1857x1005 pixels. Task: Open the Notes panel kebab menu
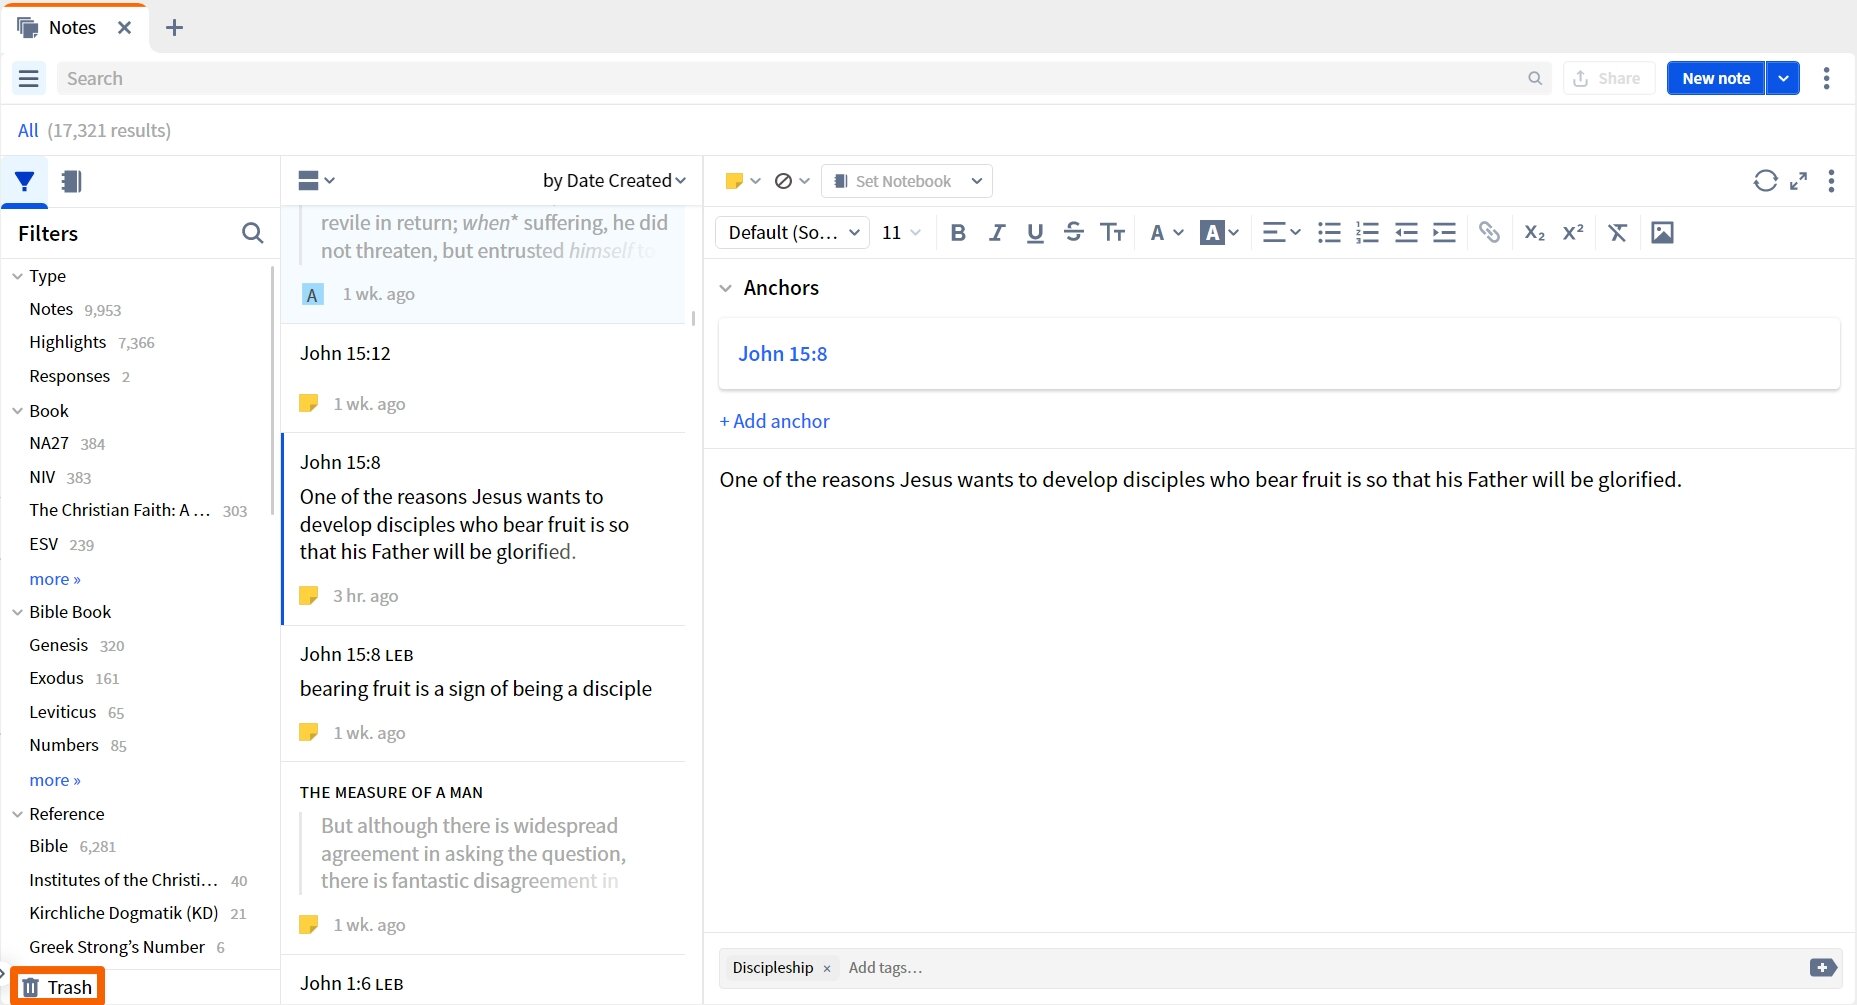(x=1826, y=78)
